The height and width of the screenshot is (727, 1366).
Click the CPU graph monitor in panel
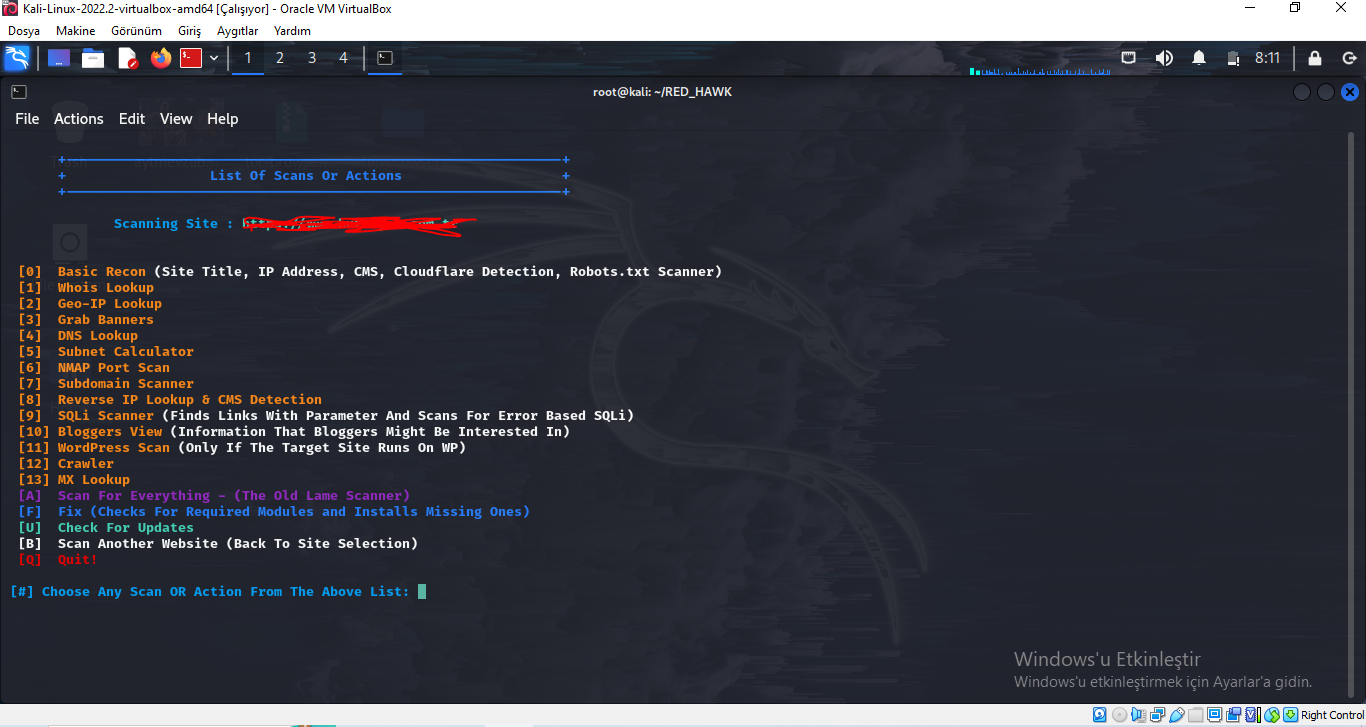(x=1038, y=69)
